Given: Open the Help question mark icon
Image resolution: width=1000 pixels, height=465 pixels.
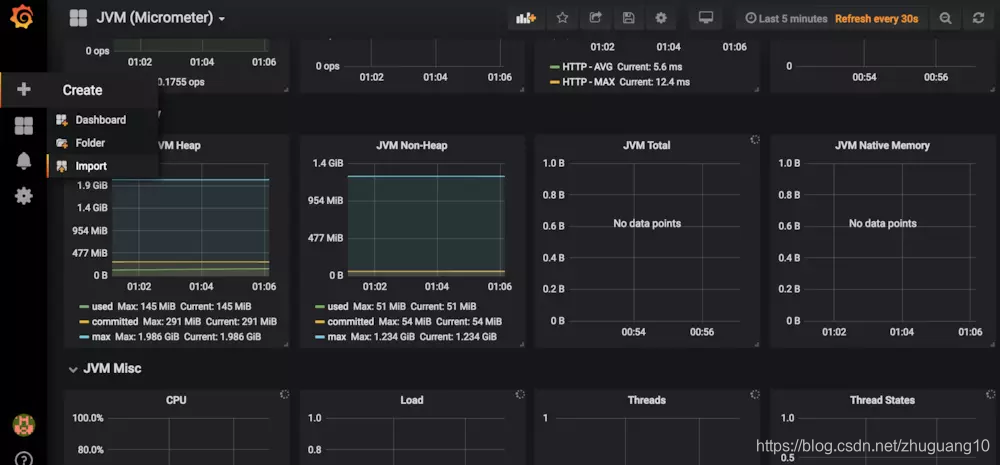Looking at the screenshot, I should coord(24,459).
